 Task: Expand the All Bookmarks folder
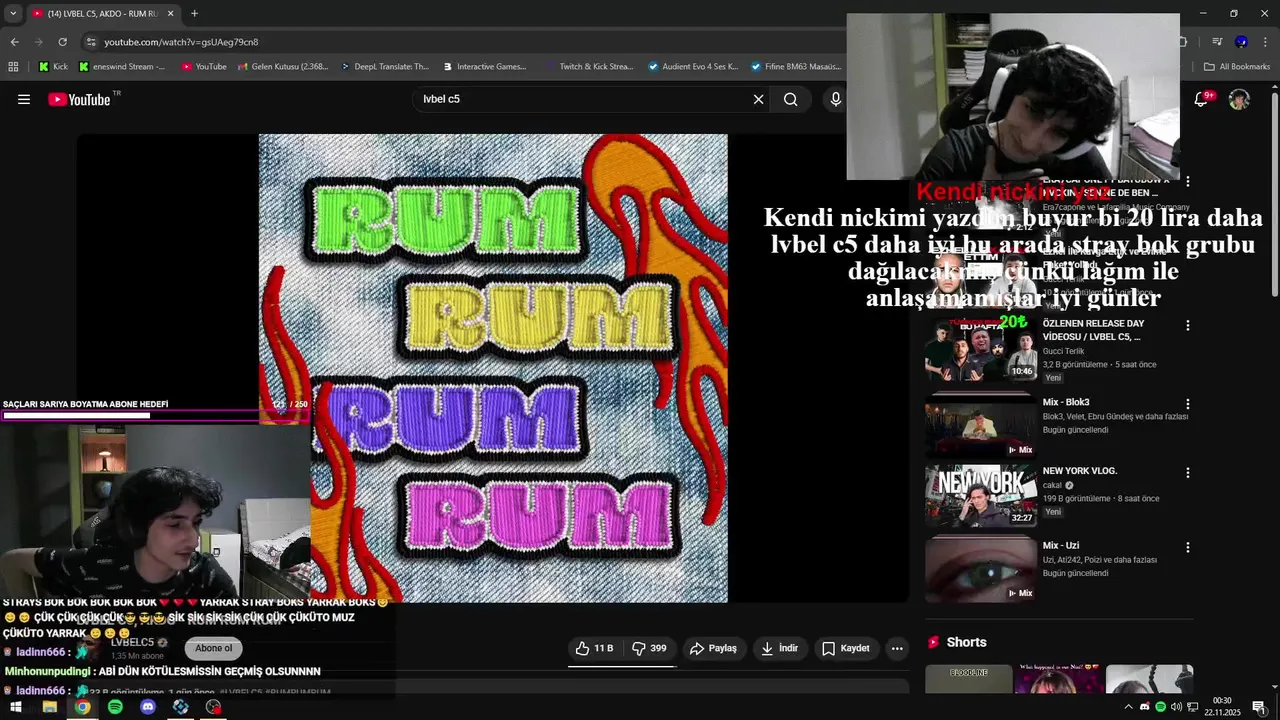point(1237,67)
